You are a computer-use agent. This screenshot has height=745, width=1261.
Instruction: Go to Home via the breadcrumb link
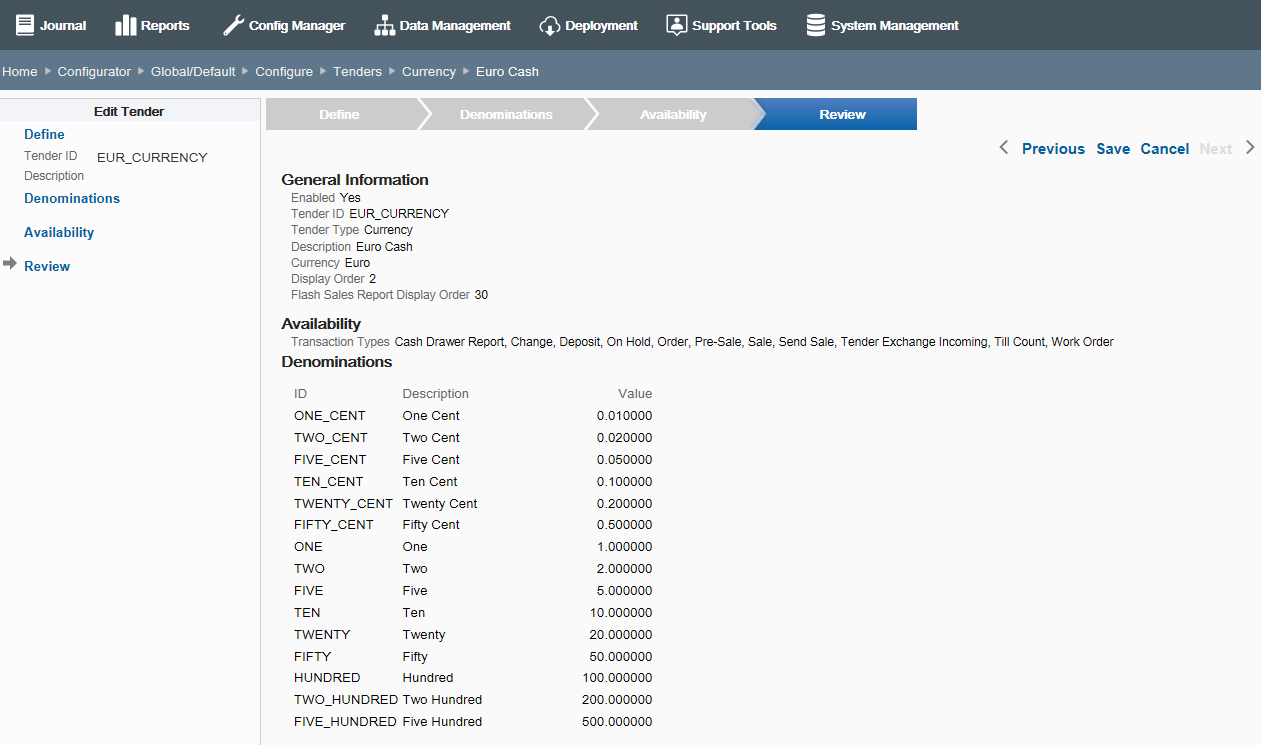pyautogui.click(x=19, y=71)
